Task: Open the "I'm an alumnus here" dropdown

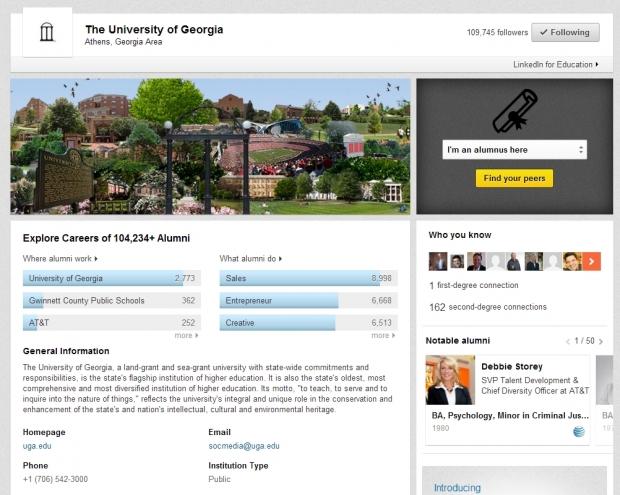Action: (514, 150)
